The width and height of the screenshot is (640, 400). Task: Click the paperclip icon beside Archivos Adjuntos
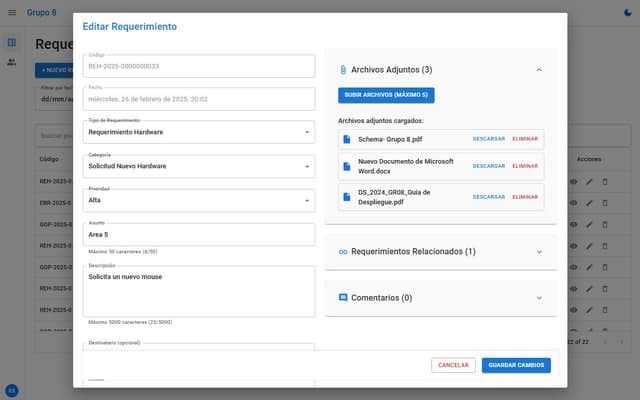343,70
